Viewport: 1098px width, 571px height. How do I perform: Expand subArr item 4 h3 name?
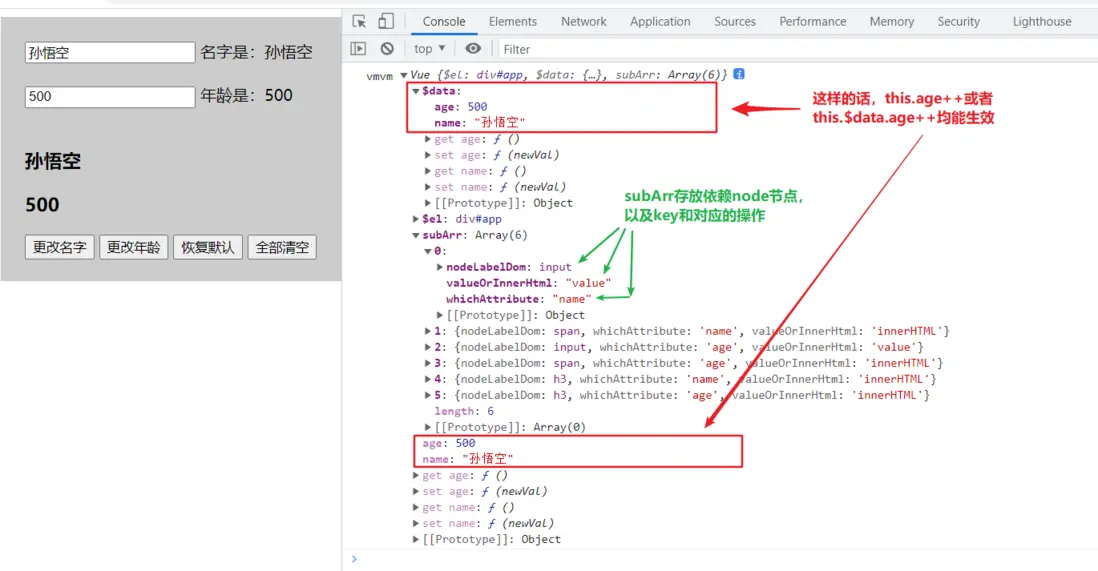point(428,380)
